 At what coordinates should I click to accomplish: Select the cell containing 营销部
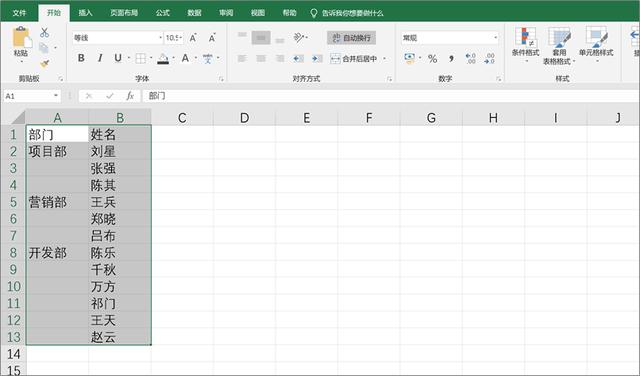coord(57,202)
